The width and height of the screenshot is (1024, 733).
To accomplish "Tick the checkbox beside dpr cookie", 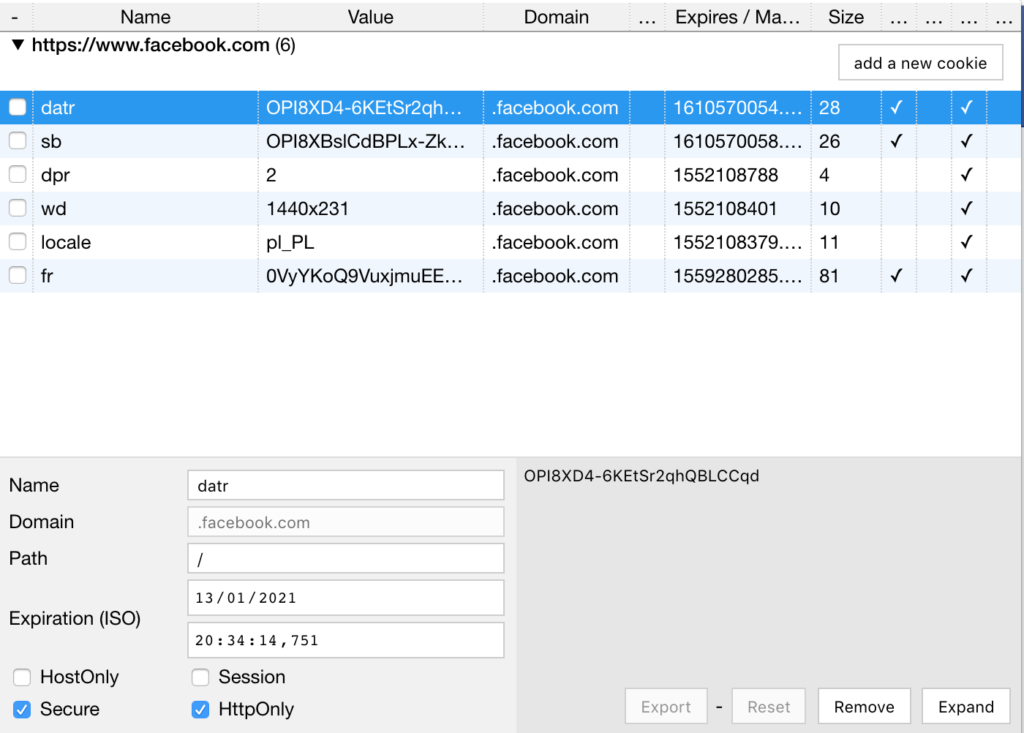I will 18,174.
